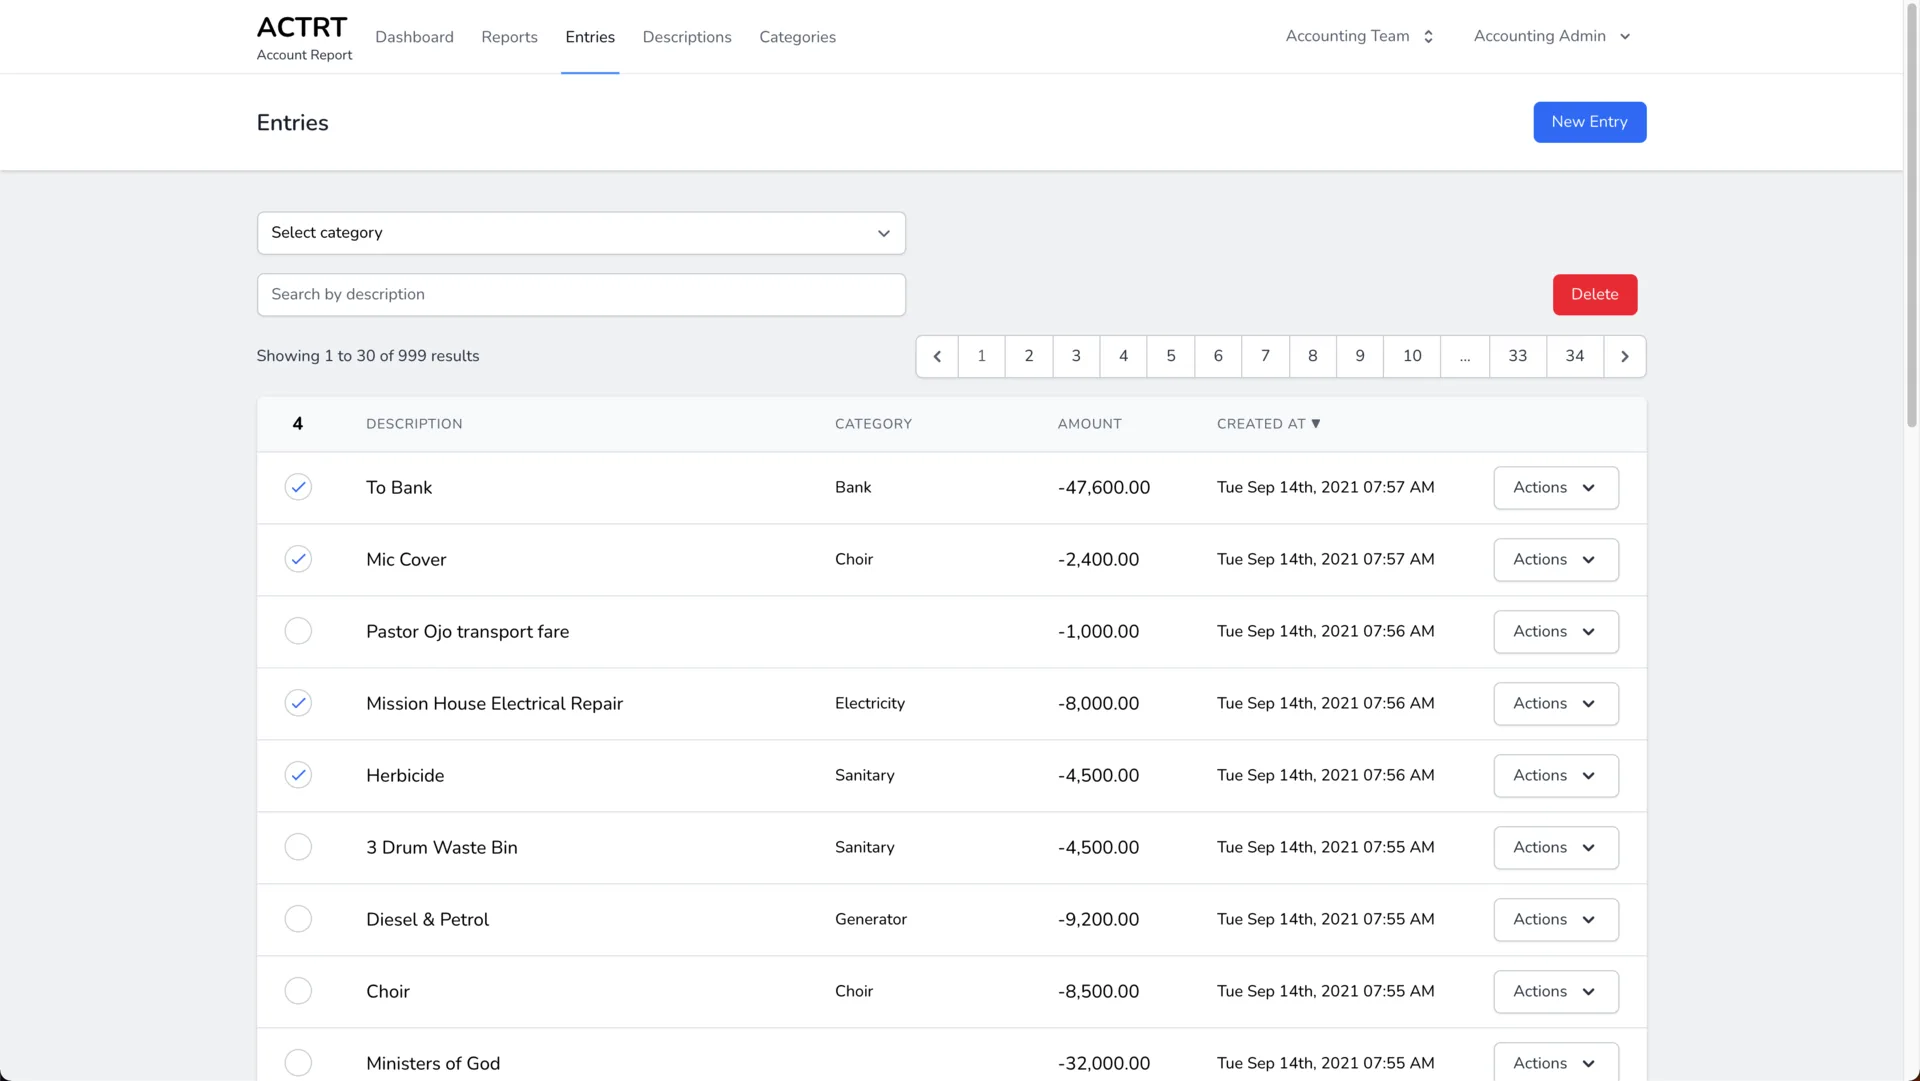Open Actions menu for Diesel & Petrol
This screenshot has height=1081, width=1920.
[1556, 920]
